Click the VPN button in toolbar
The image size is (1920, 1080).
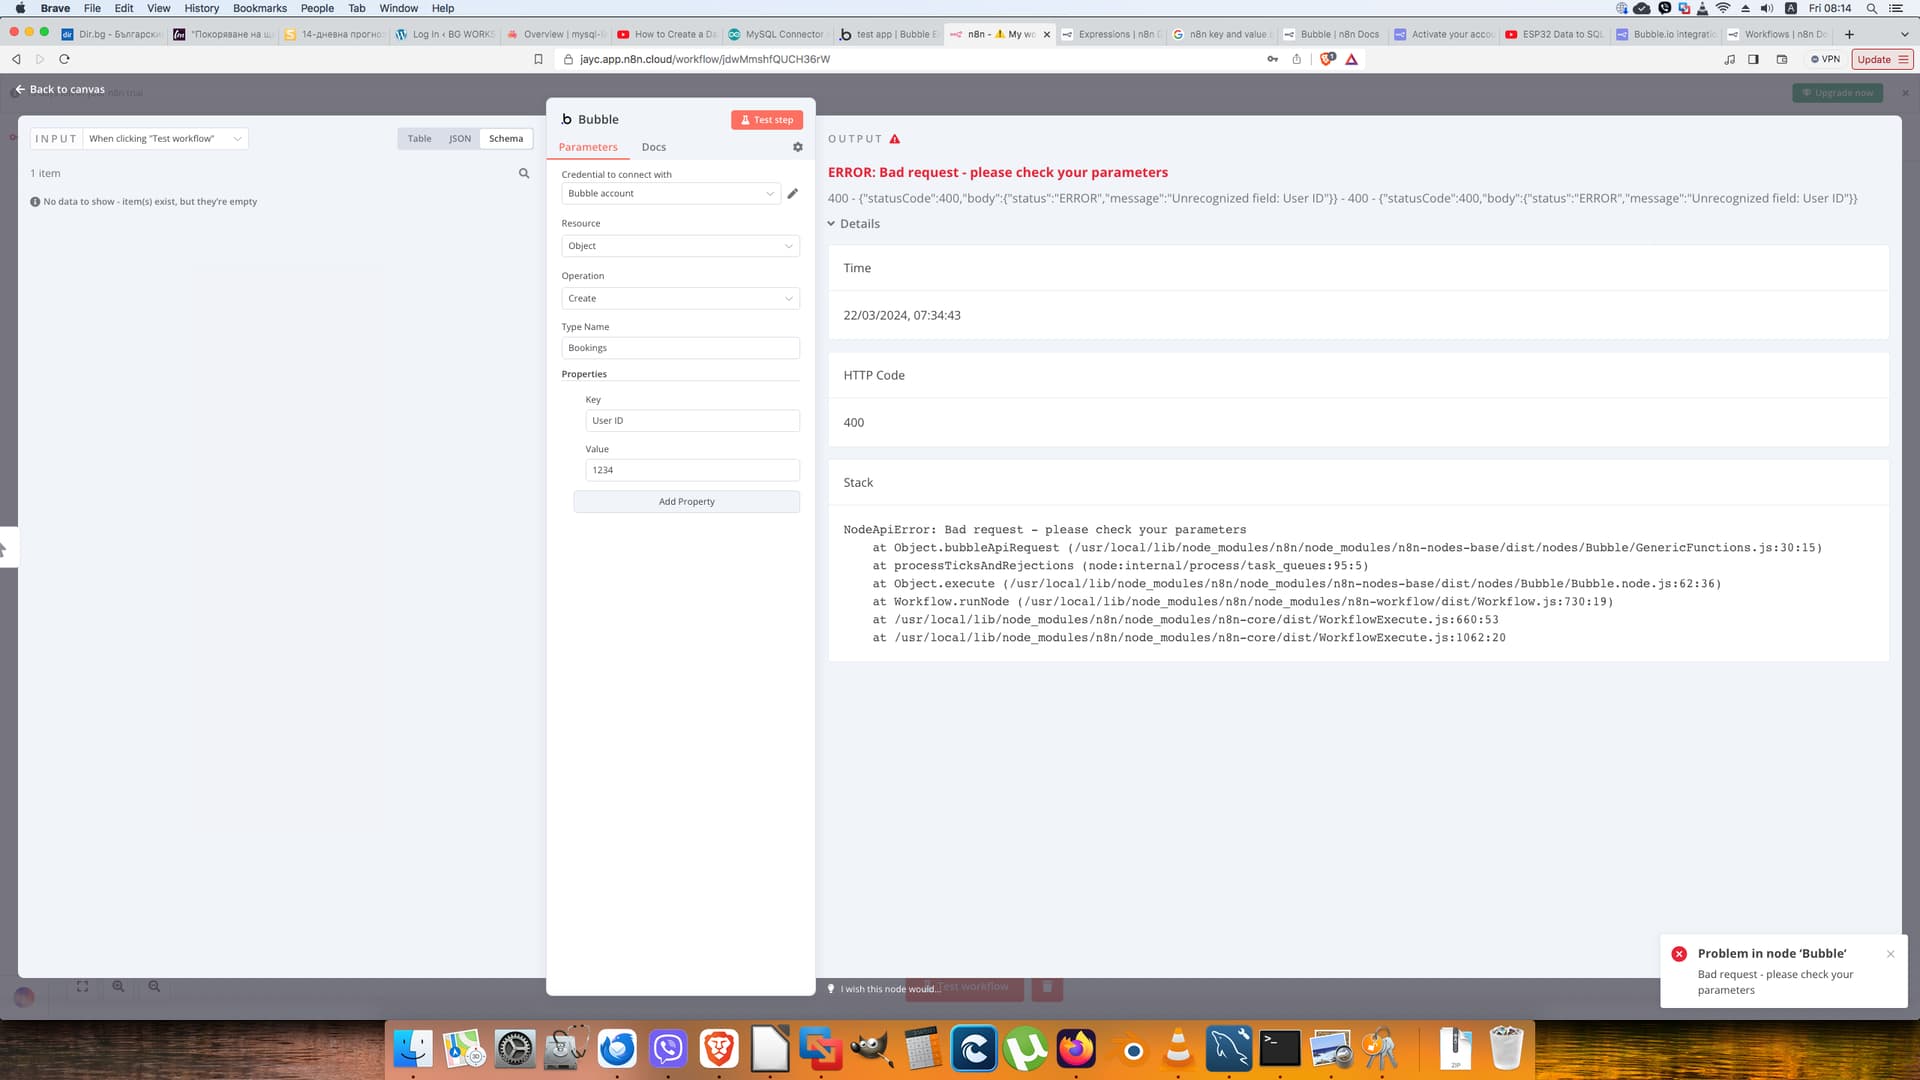[x=1825, y=59]
